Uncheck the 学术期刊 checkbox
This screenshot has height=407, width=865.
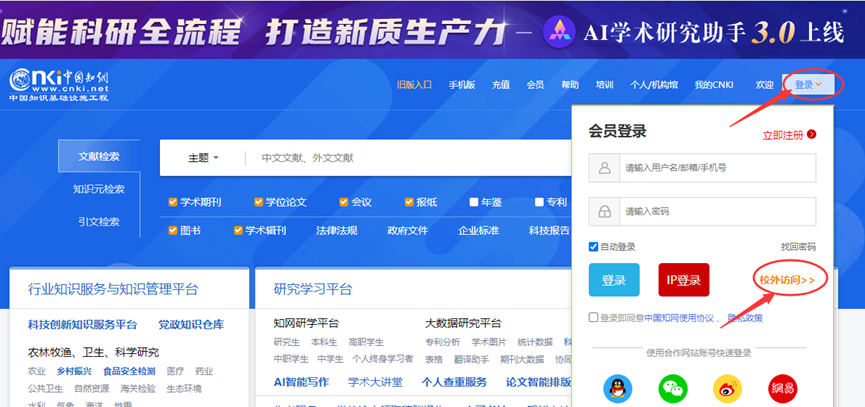click(x=173, y=202)
